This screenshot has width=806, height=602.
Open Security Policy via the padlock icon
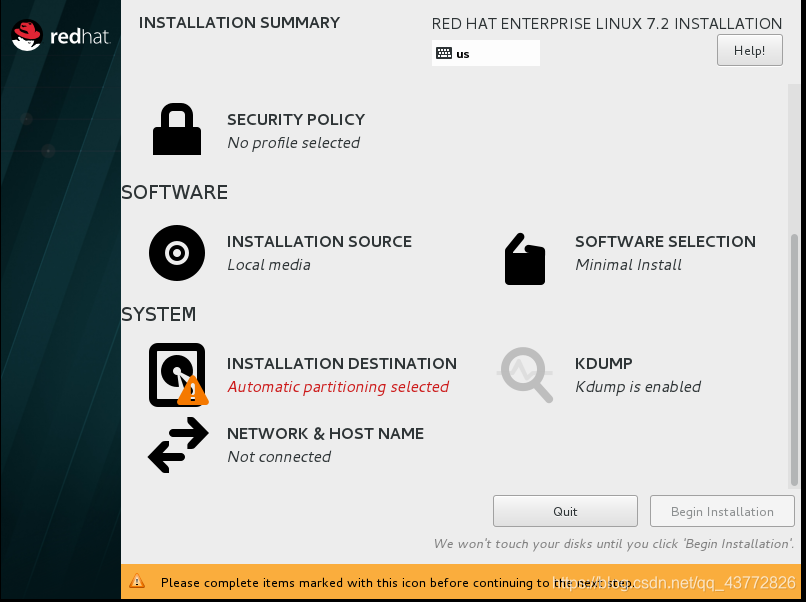[177, 129]
